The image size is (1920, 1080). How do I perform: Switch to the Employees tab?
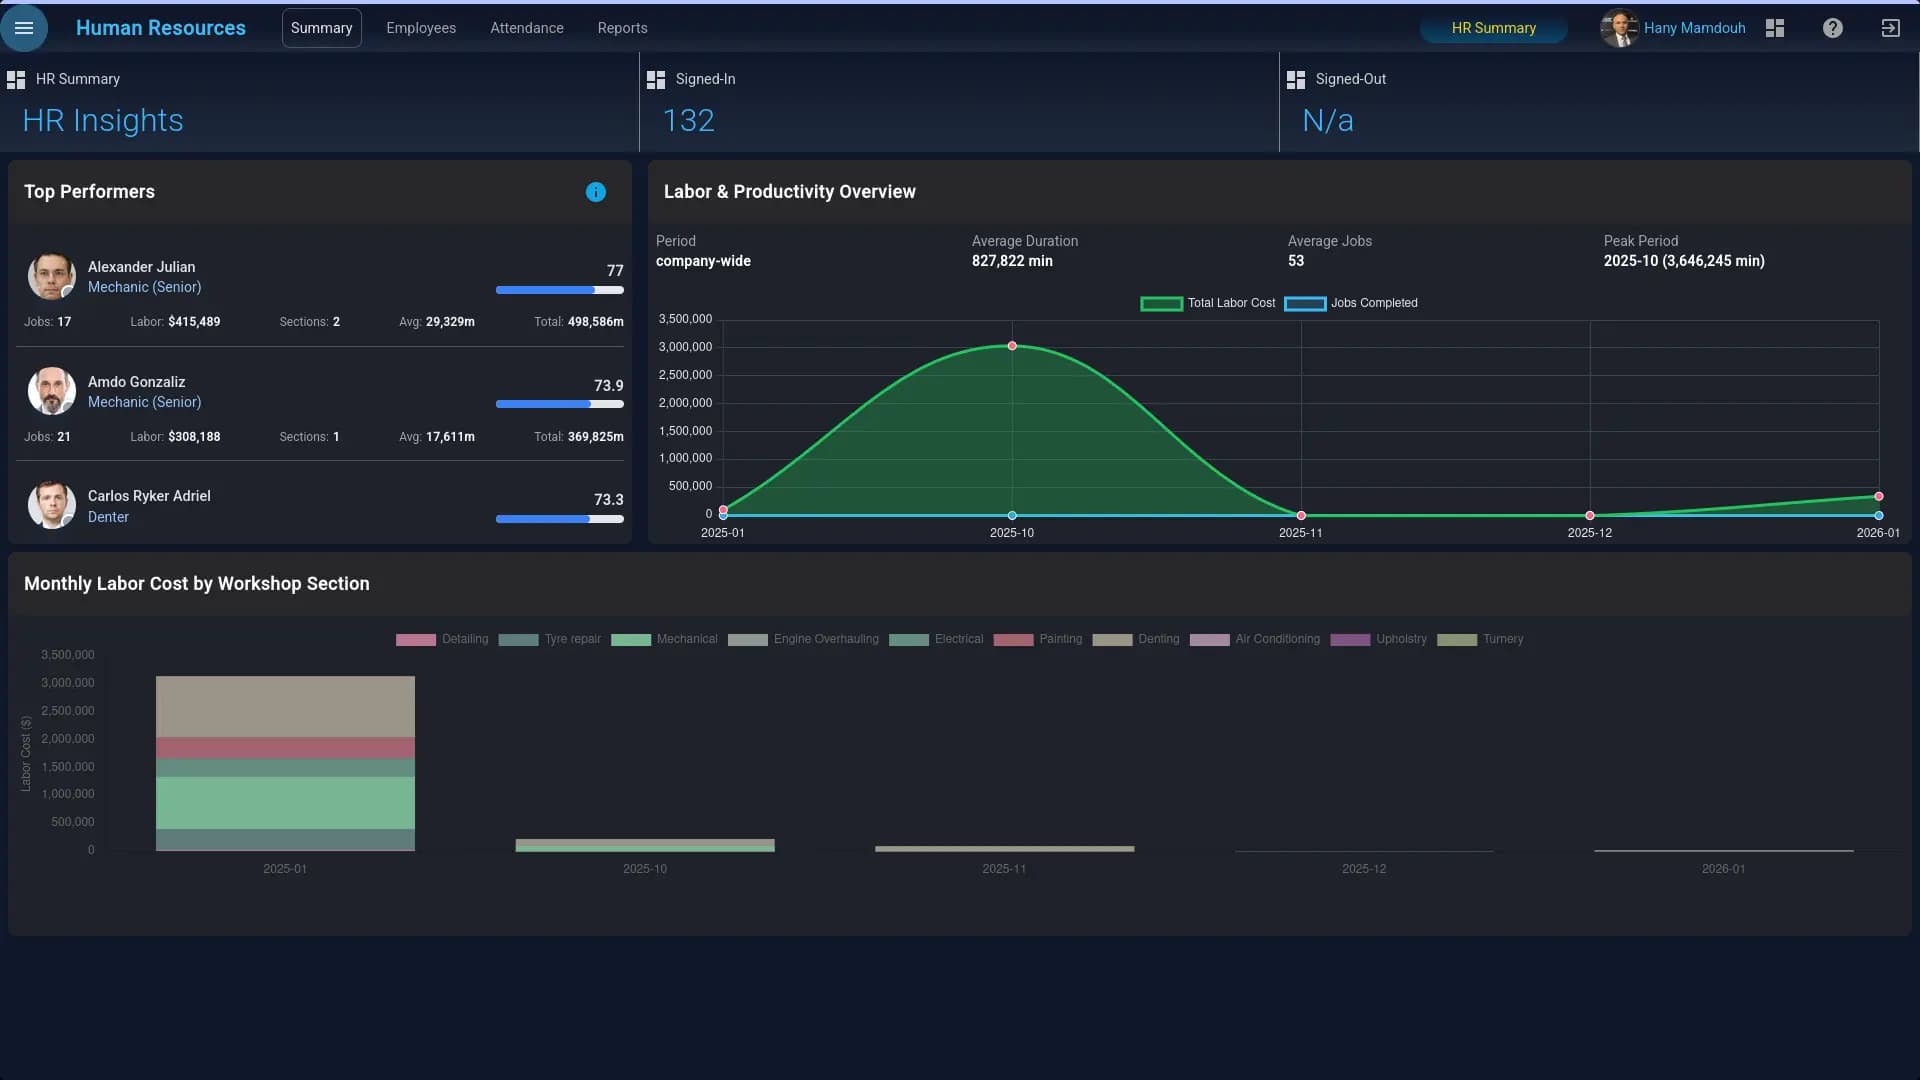[421, 28]
